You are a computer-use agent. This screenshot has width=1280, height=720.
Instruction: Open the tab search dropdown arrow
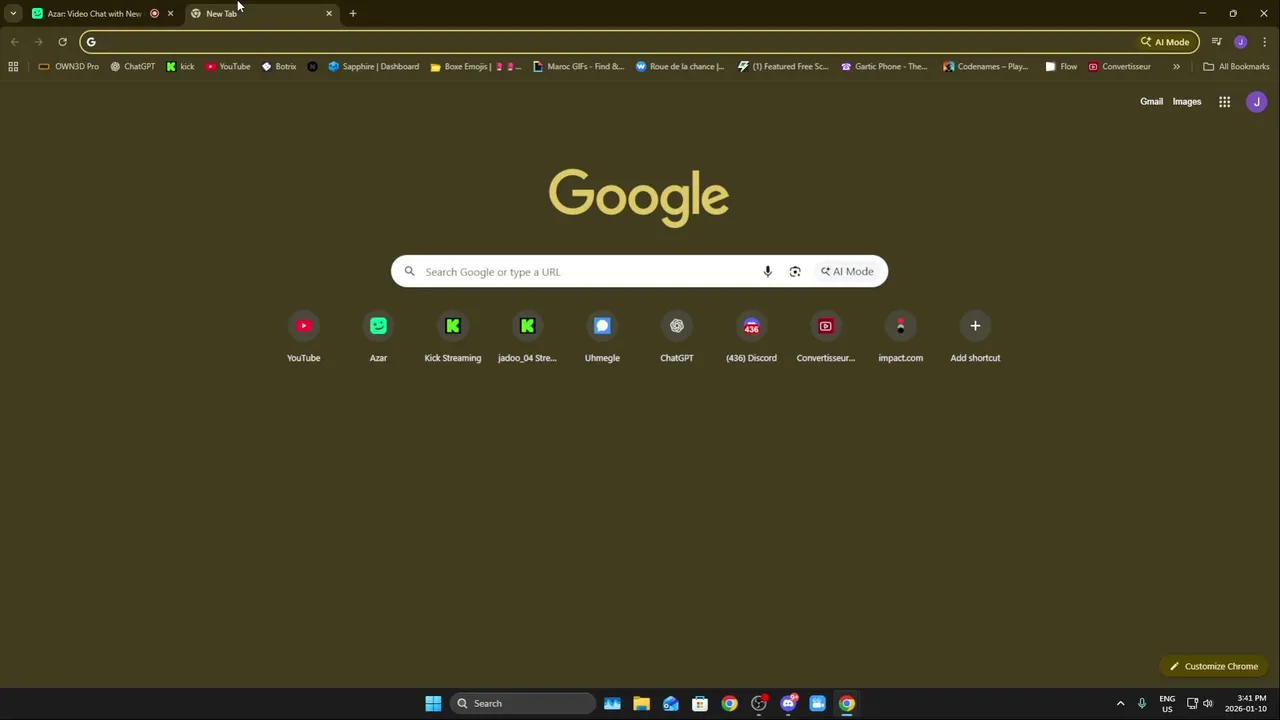[x=13, y=14]
